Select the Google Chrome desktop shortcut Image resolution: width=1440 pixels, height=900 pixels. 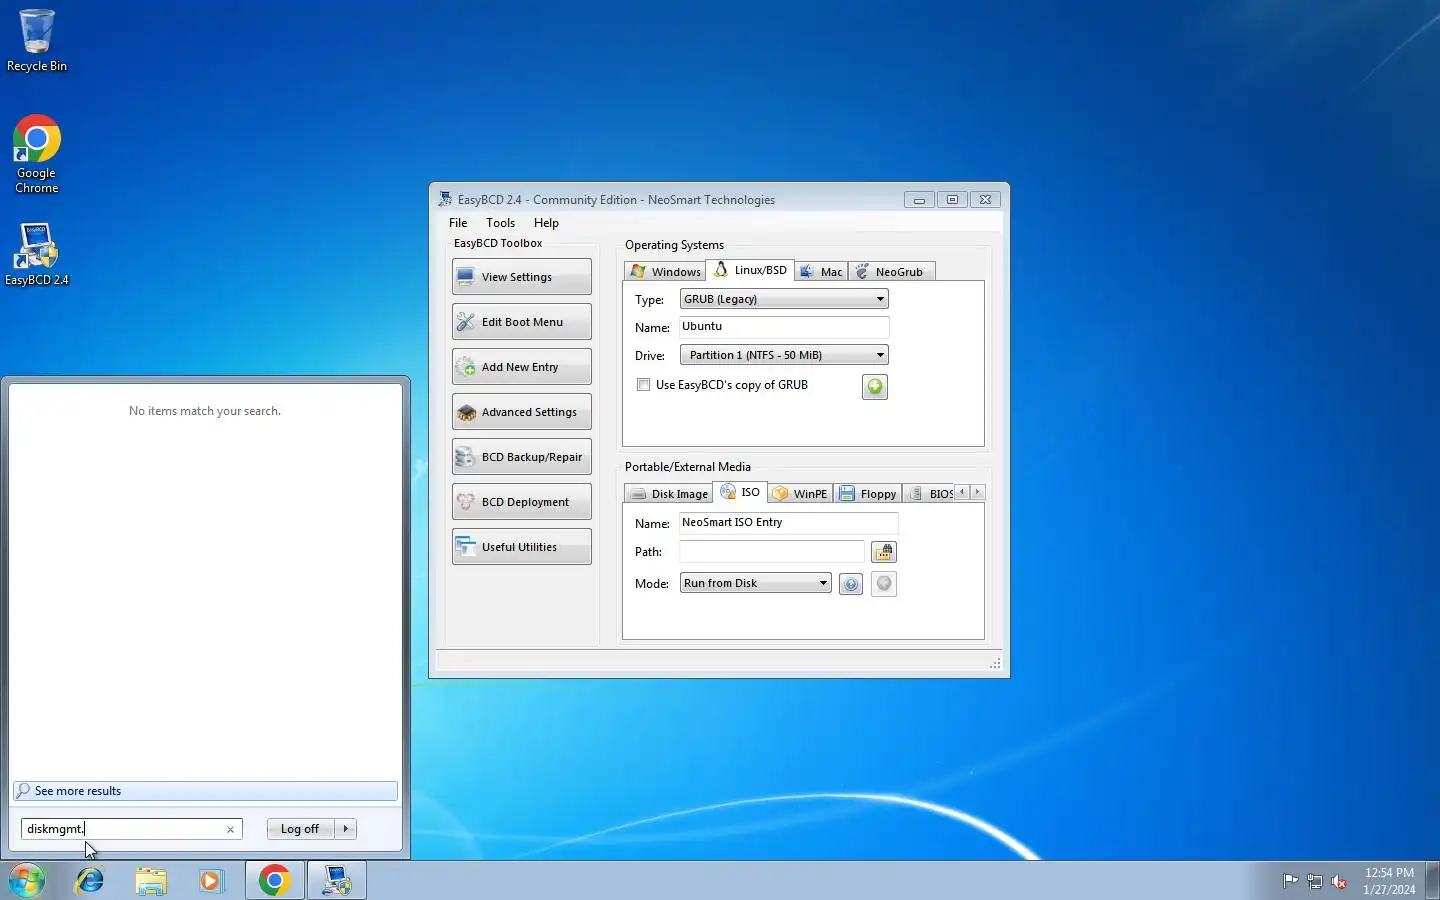pyautogui.click(x=37, y=155)
